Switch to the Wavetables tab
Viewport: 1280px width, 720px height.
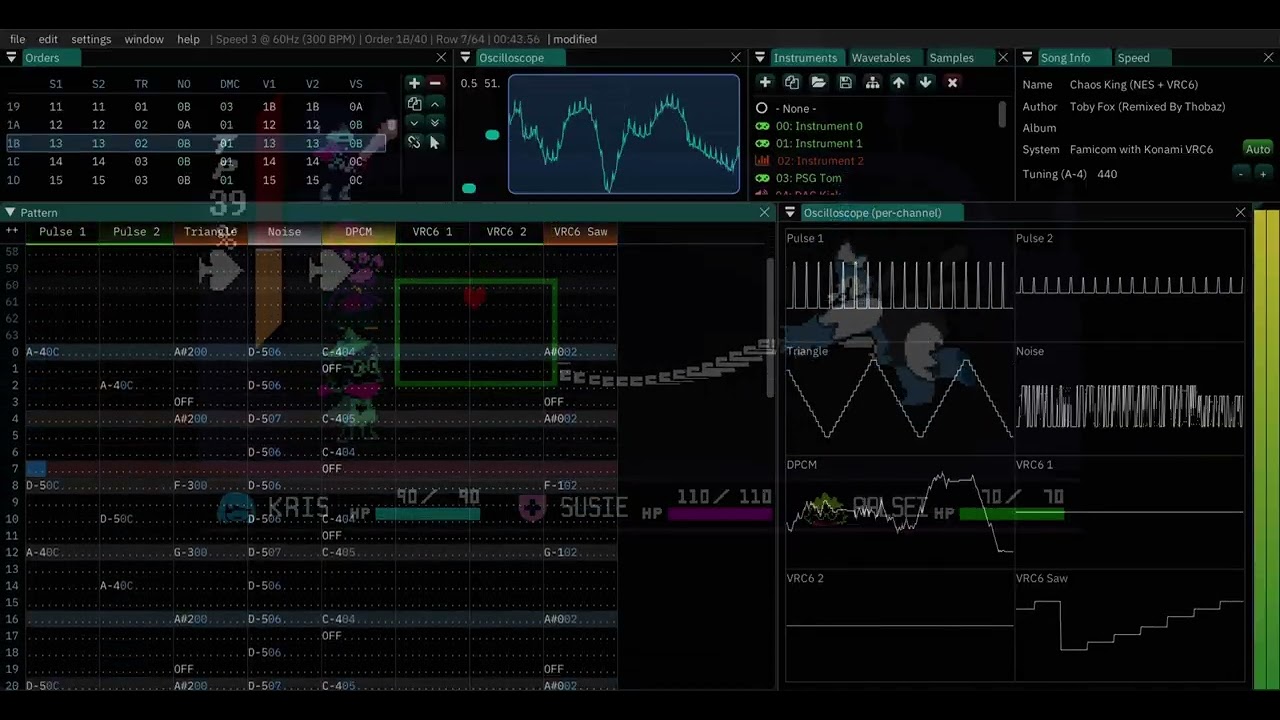[881, 58]
